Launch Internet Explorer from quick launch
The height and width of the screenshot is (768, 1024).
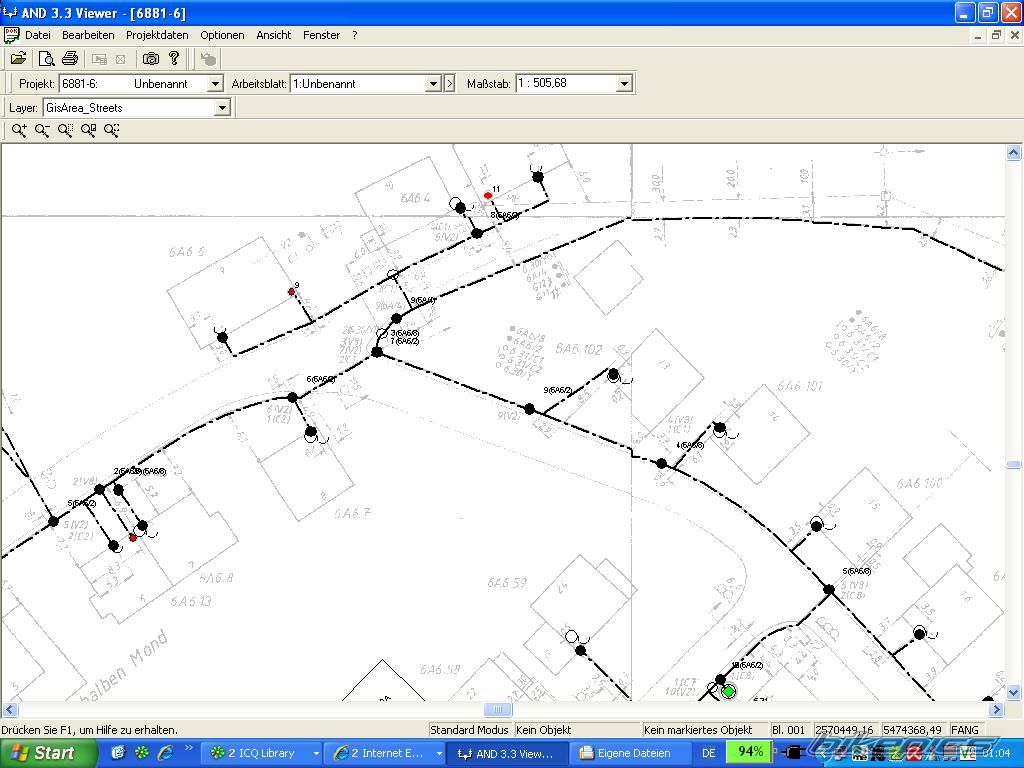(x=165, y=753)
